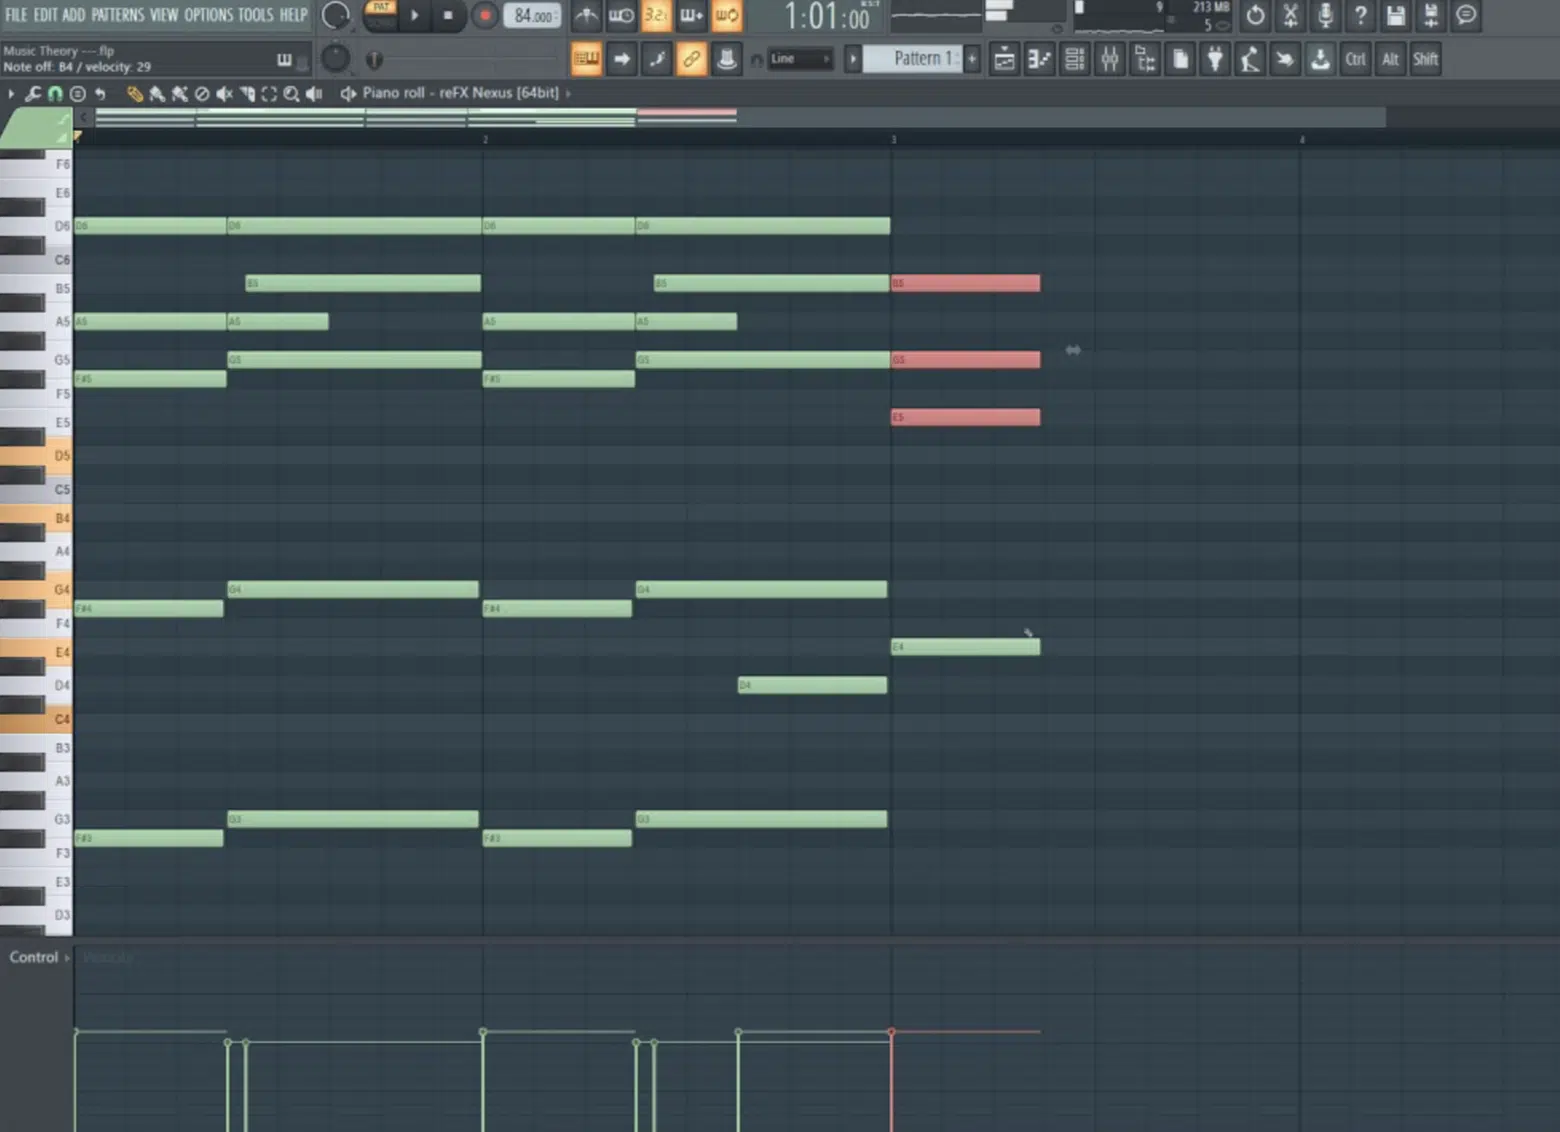Select the Mute tool speaker icon
Screen dimensions: 1560x1132
tap(224, 93)
